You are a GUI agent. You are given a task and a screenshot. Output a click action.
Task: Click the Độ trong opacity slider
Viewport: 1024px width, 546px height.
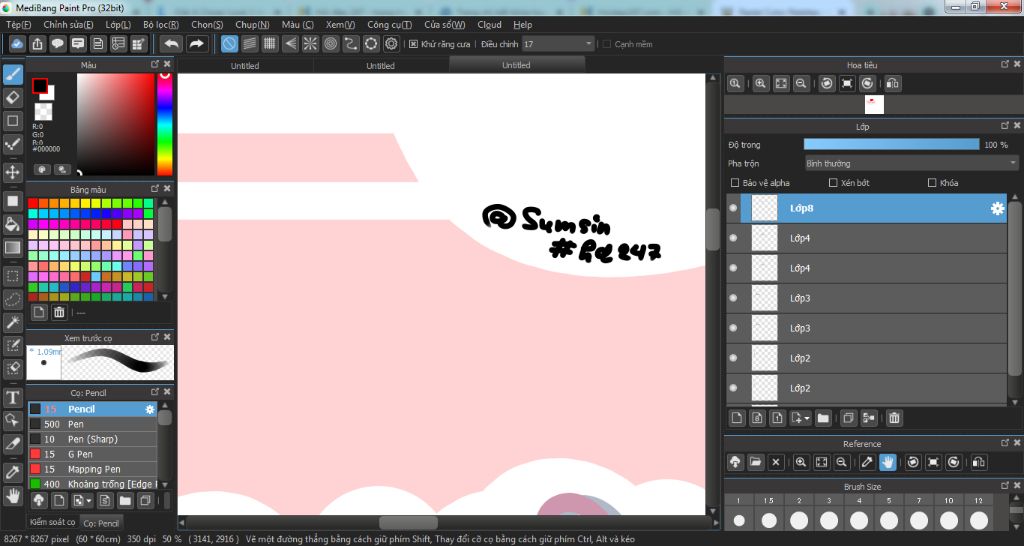[x=891, y=144]
